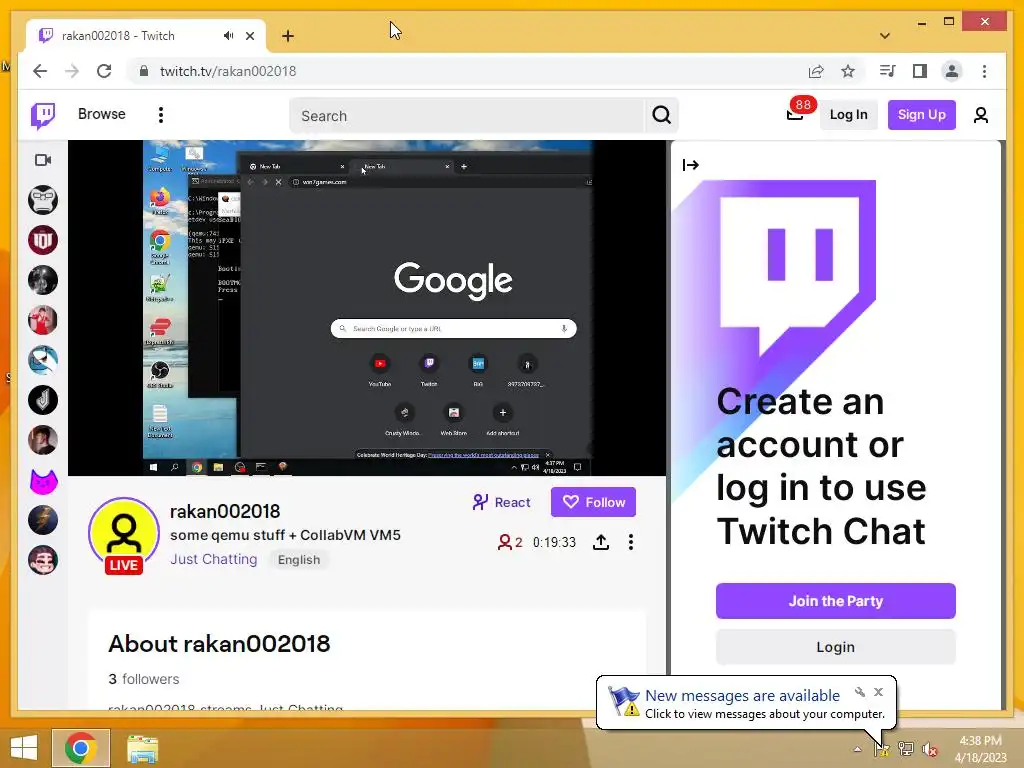
Task: Open the three-dot menu beside Browse
Action: coord(161,115)
